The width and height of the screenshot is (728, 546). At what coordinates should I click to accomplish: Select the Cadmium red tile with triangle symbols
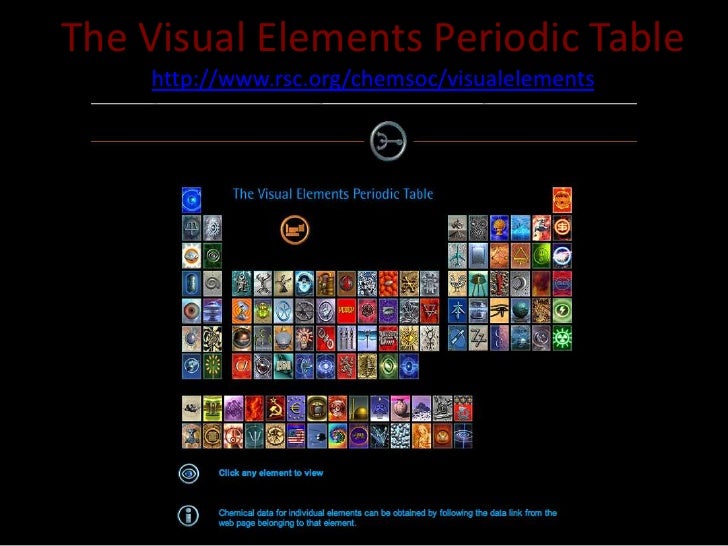pos(429,311)
